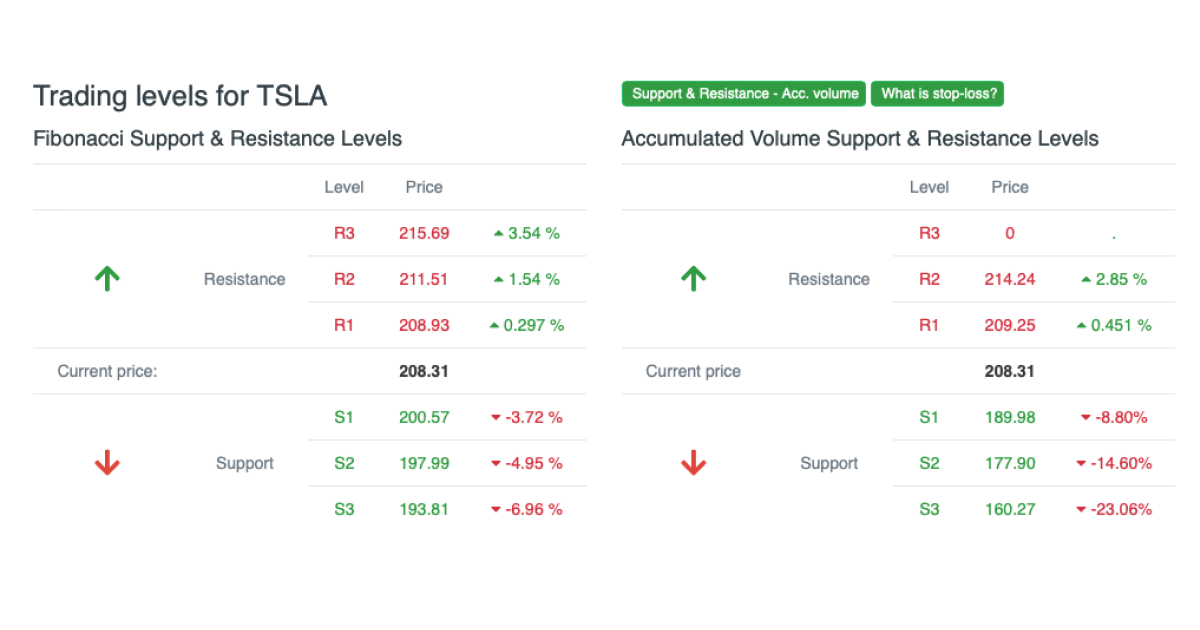The image size is (1200, 630).
Task: Click the red down arrow in Accumulated Volume table
Action: [x=693, y=463]
